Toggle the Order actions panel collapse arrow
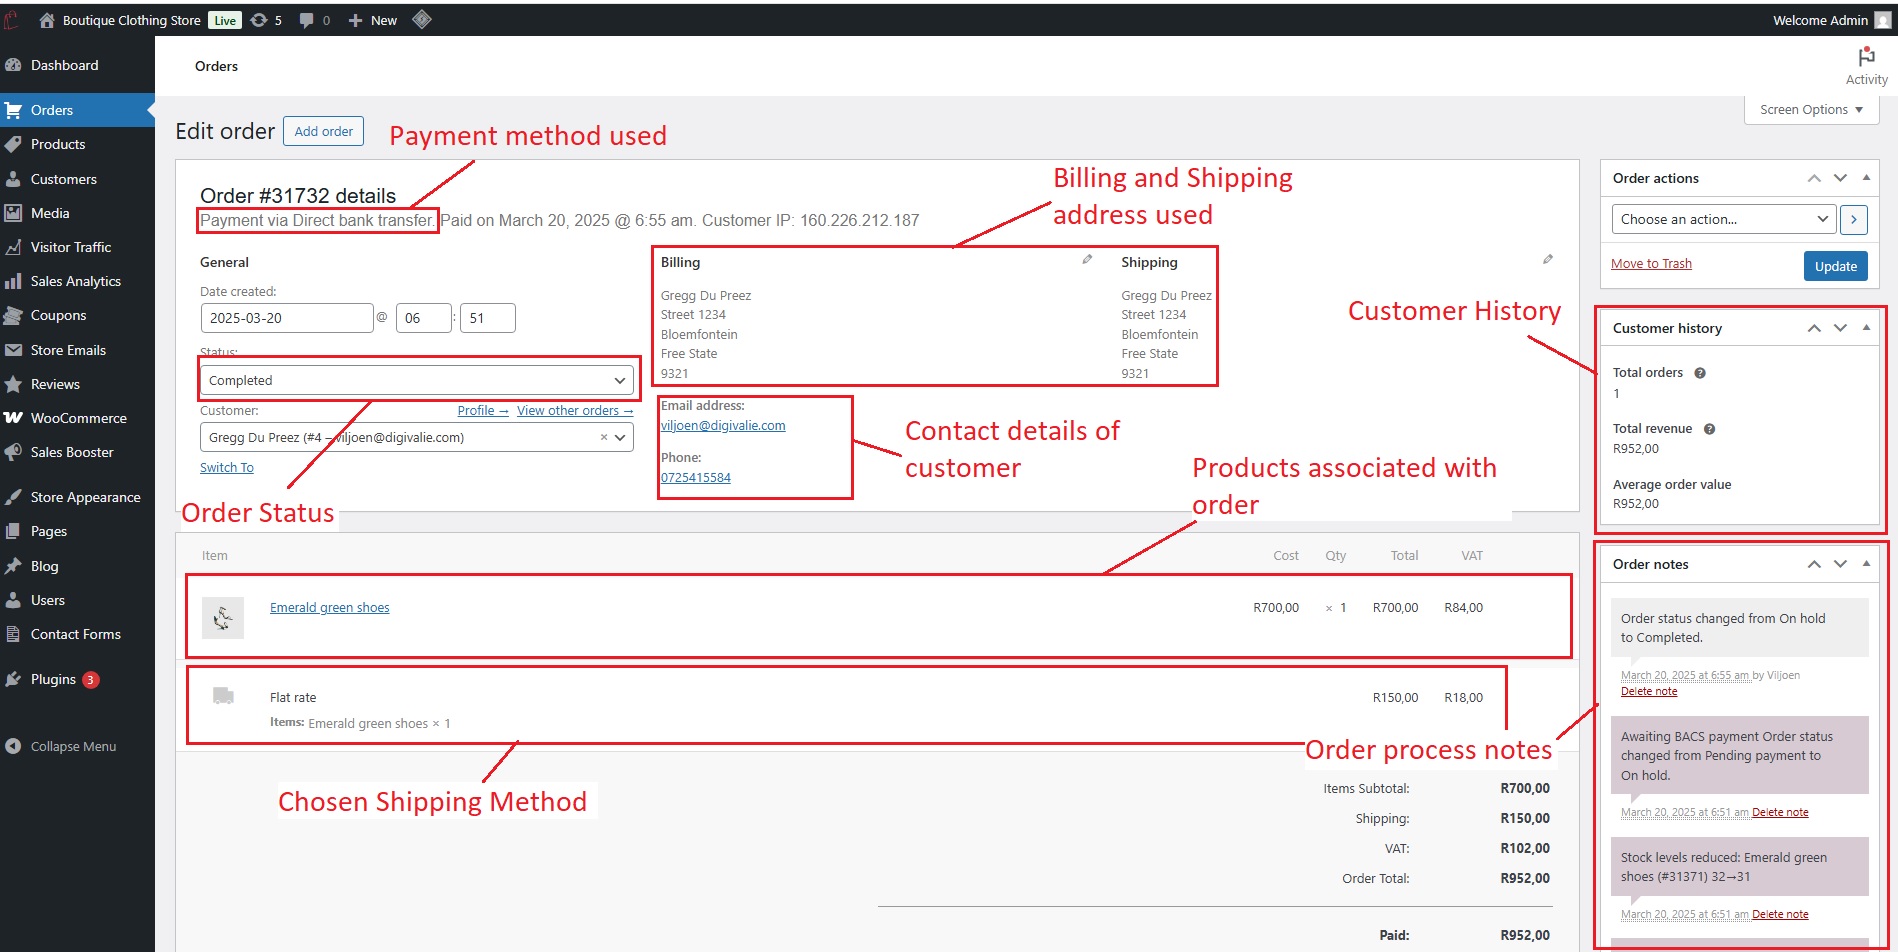 [x=1866, y=178]
